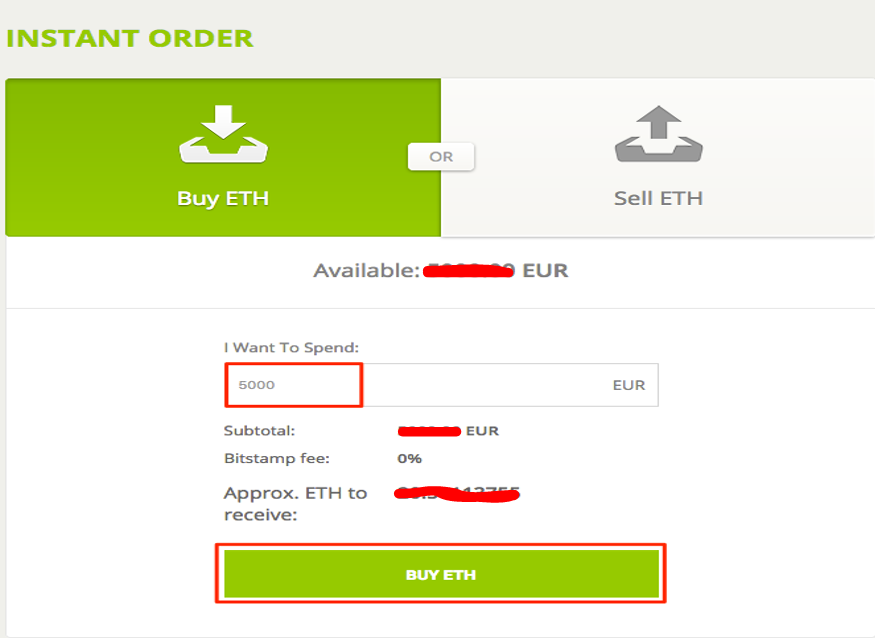Click the Buy ETH download tray icon
Image resolution: width=875 pixels, height=638 pixels.
pyautogui.click(x=223, y=134)
